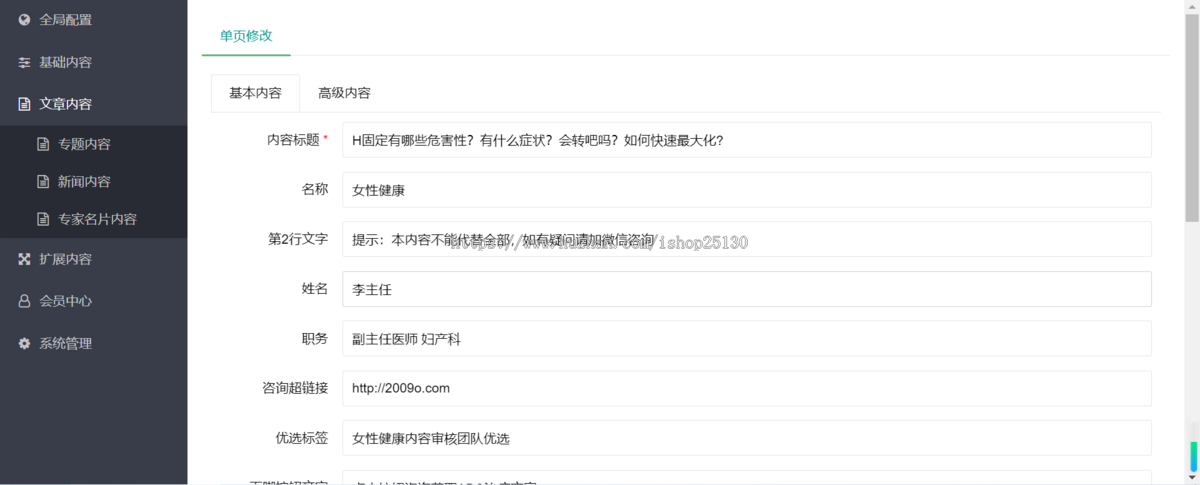Switch to the 高级内容 tab
Image resolution: width=1200 pixels, height=485 pixels.
(x=344, y=93)
